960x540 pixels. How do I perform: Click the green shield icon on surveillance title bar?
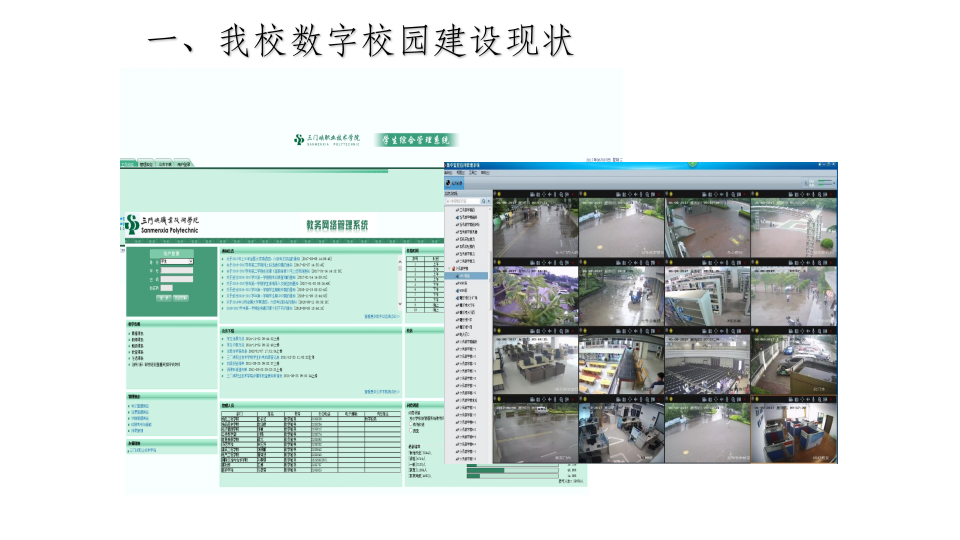[x=692, y=164]
